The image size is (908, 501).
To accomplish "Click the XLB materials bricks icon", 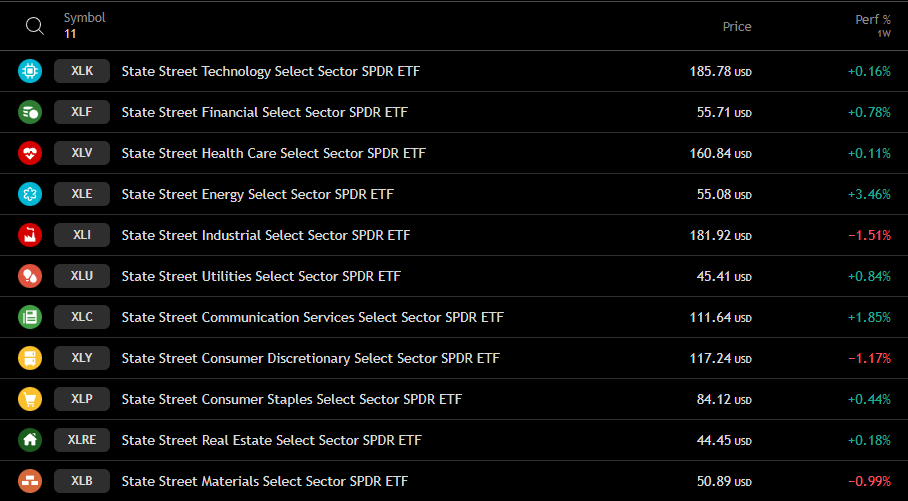I will [30, 481].
